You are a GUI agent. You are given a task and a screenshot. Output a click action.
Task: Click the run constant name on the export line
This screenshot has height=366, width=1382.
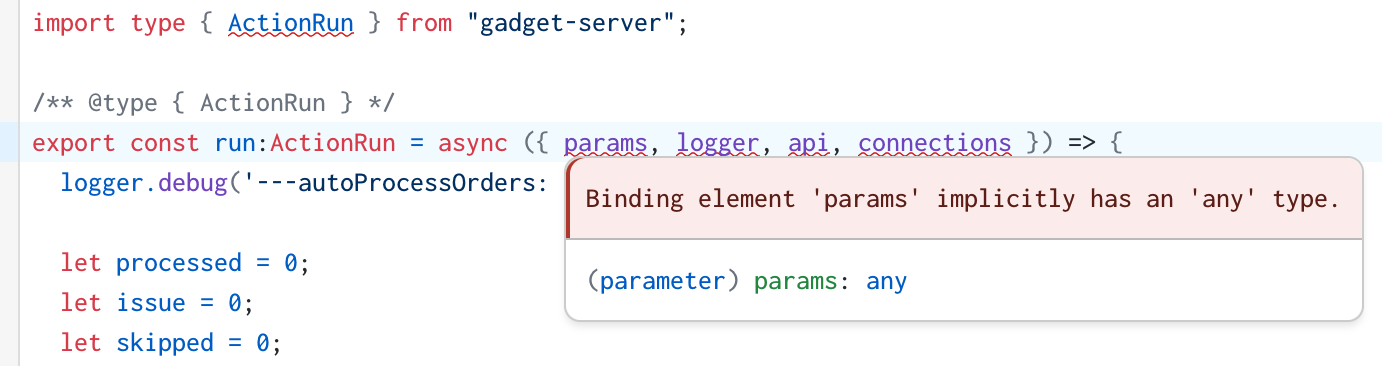(235, 143)
